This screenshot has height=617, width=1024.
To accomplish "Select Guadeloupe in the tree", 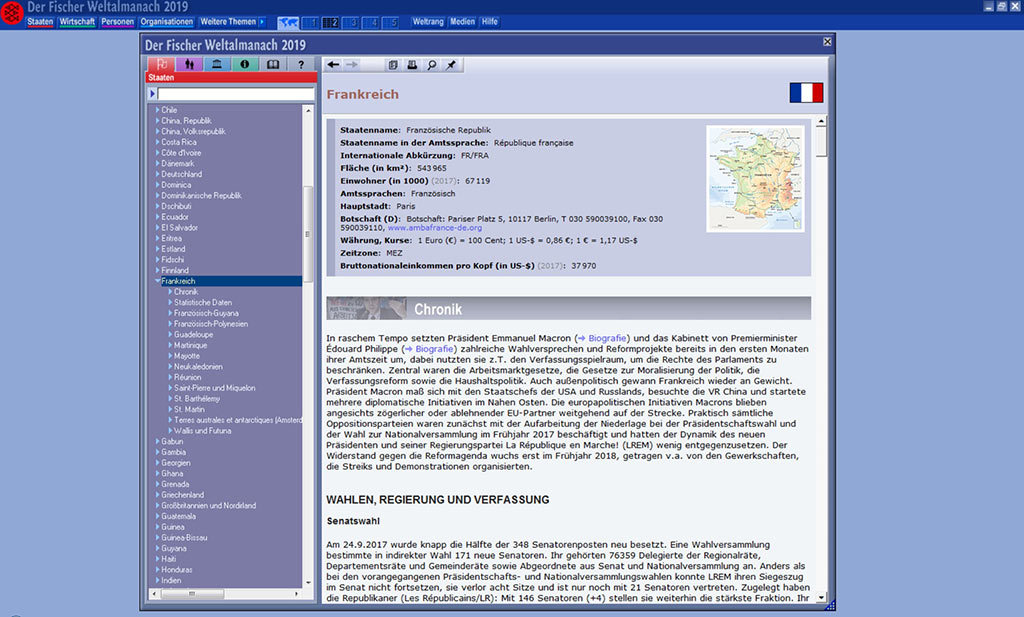I will point(193,334).
